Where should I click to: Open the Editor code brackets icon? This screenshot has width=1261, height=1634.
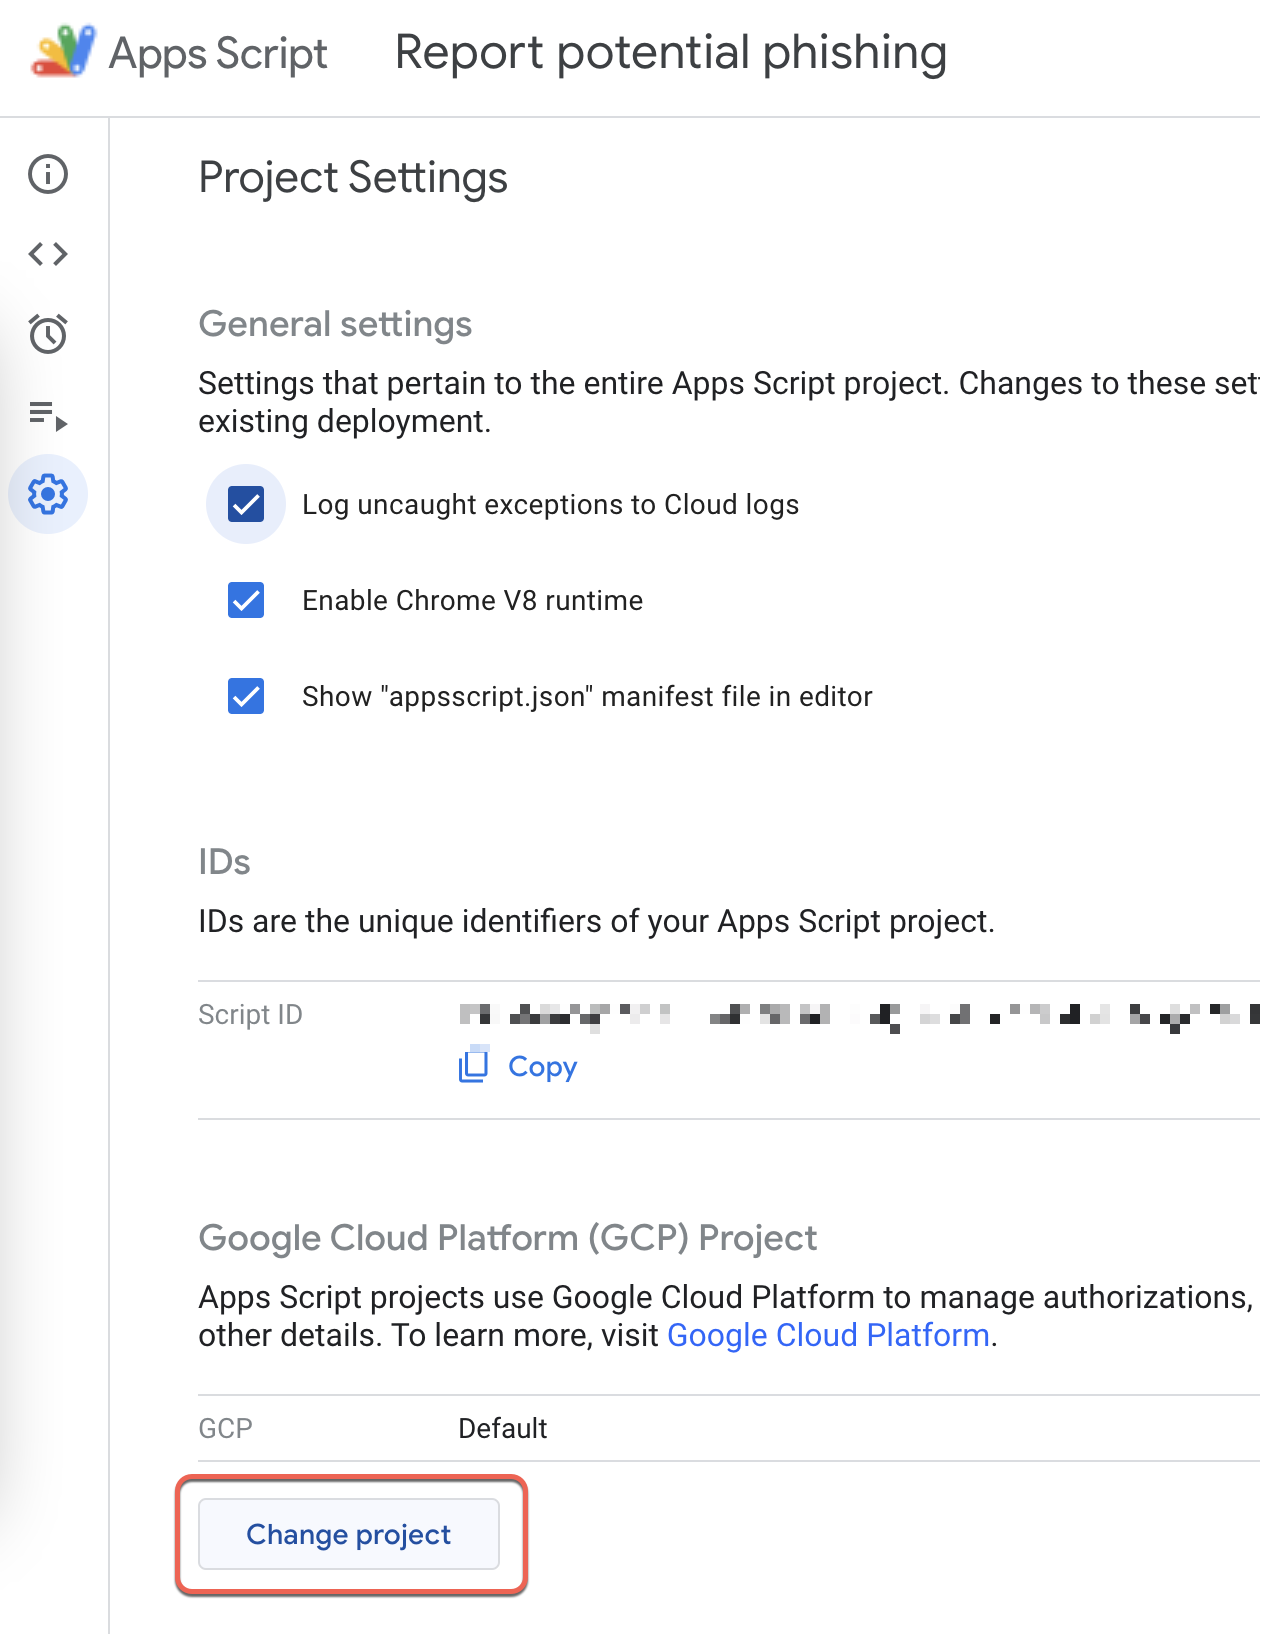pyautogui.click(x=48, y=254)
